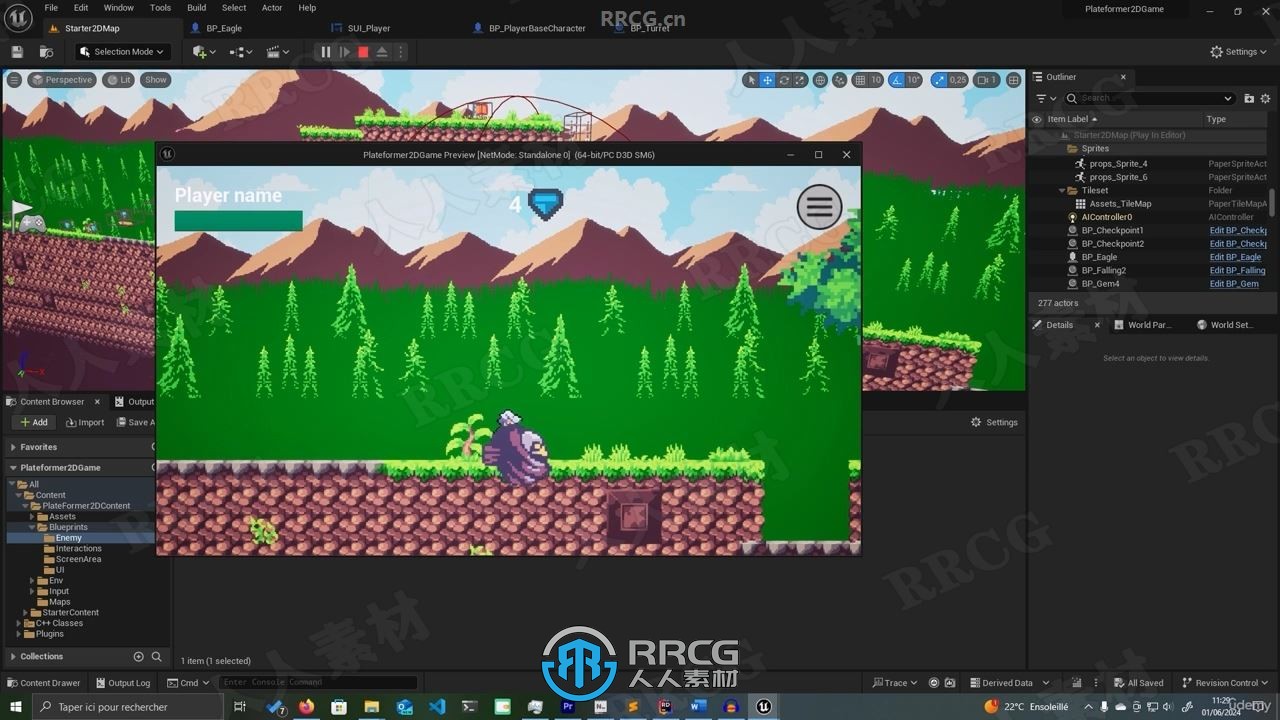The width and height of the screenshot is (1280, 720).
Task: Stop the play session with the red square
Action: 363,52
